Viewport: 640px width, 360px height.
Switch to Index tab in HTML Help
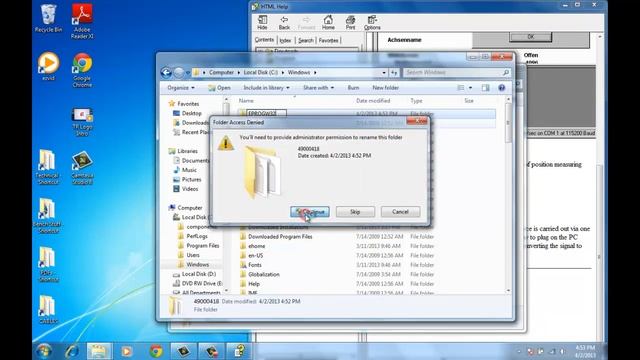tap(285, 40)
